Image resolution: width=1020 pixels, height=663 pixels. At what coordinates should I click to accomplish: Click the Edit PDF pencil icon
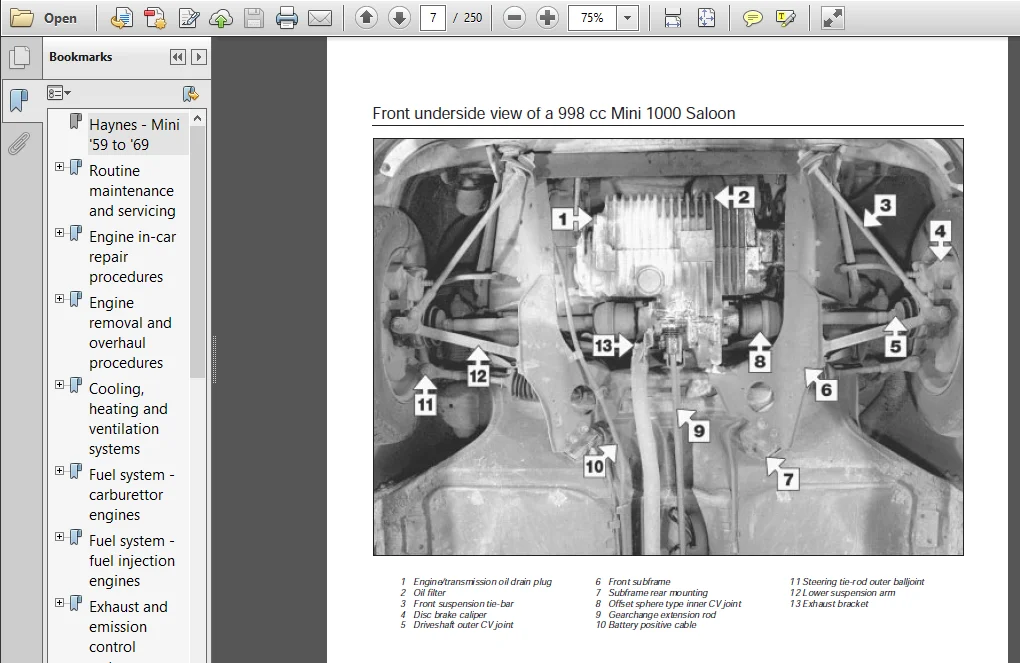coord(189,18)
